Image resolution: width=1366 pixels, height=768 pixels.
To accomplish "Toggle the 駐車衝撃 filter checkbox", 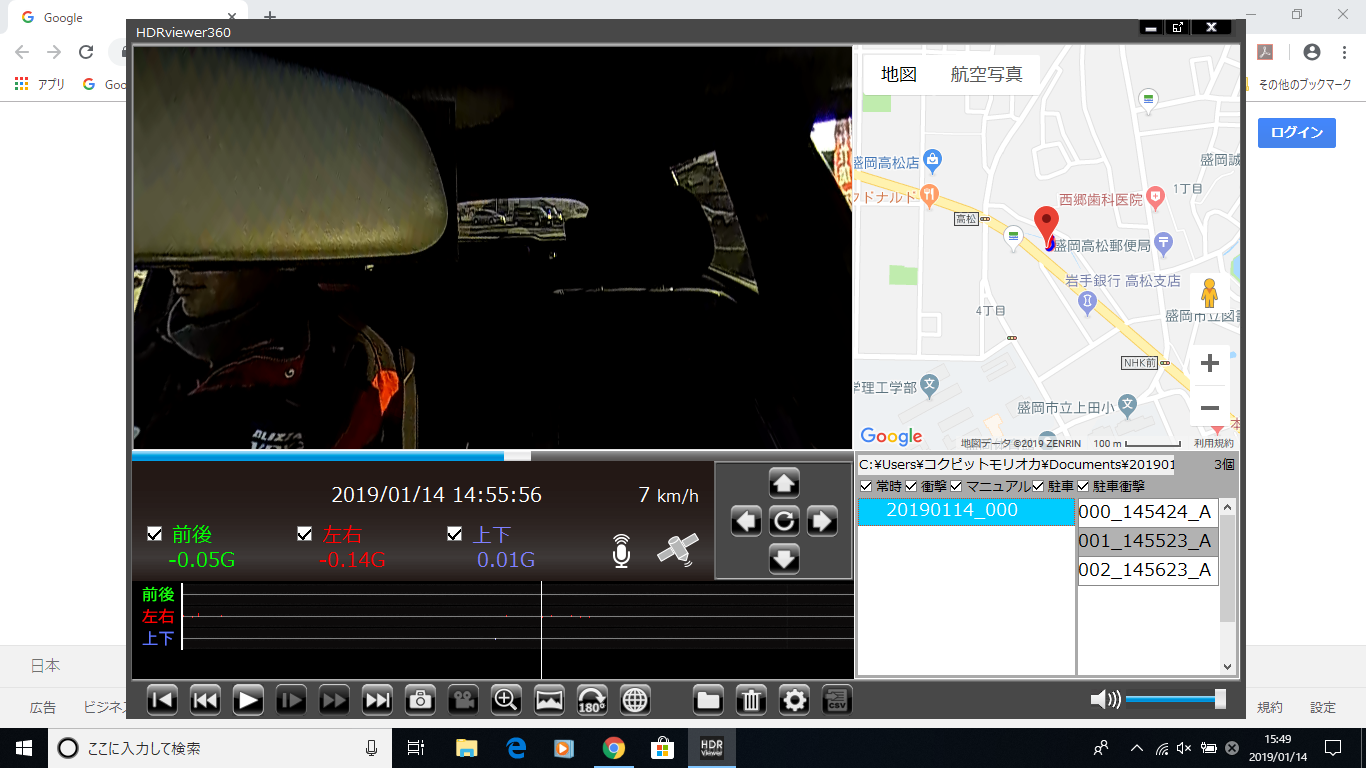I will 1083,486.
